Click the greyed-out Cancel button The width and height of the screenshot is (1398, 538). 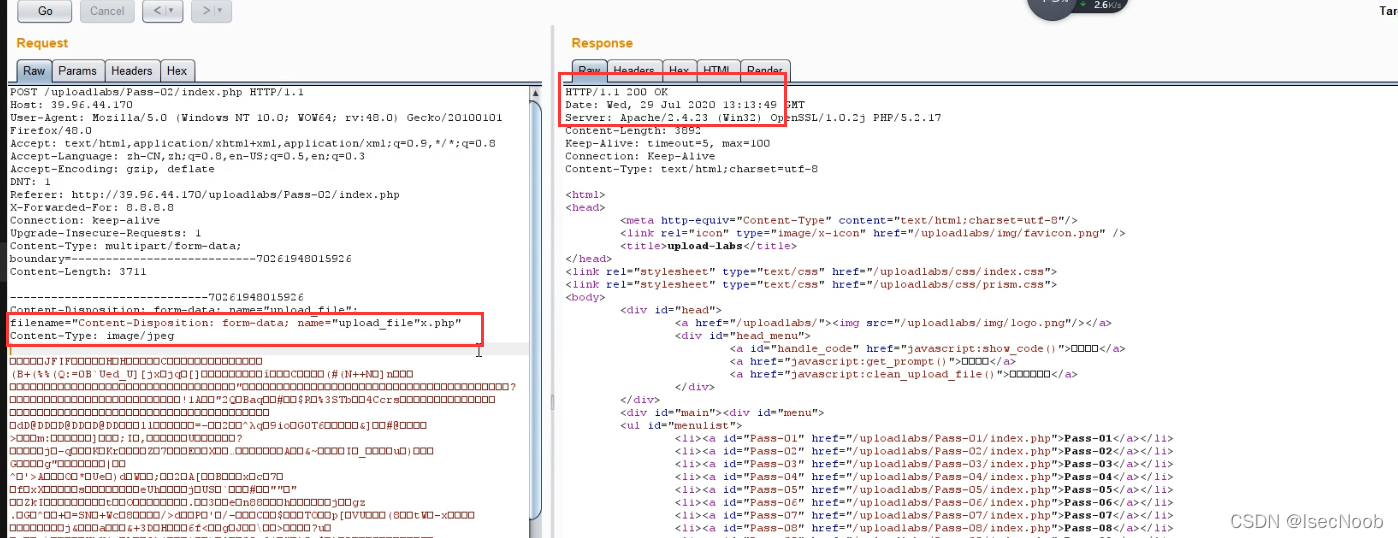click(106, 11)
